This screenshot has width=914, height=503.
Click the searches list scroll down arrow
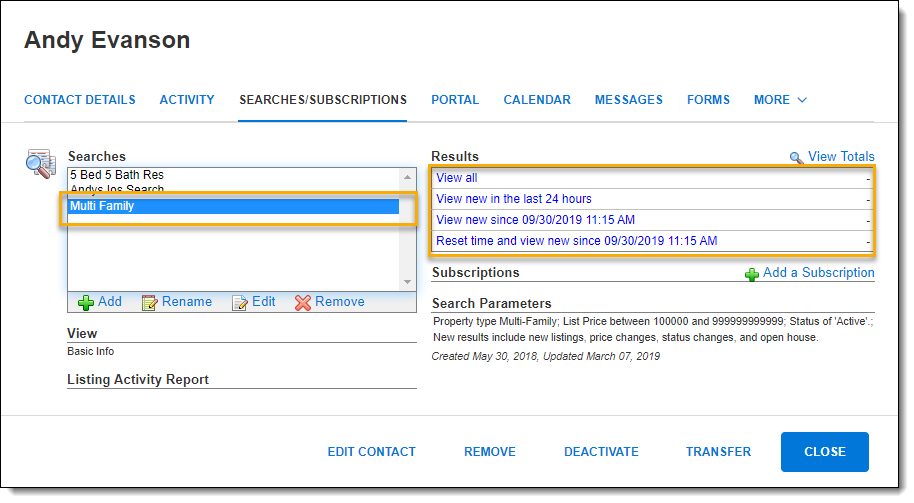point(407,282)
